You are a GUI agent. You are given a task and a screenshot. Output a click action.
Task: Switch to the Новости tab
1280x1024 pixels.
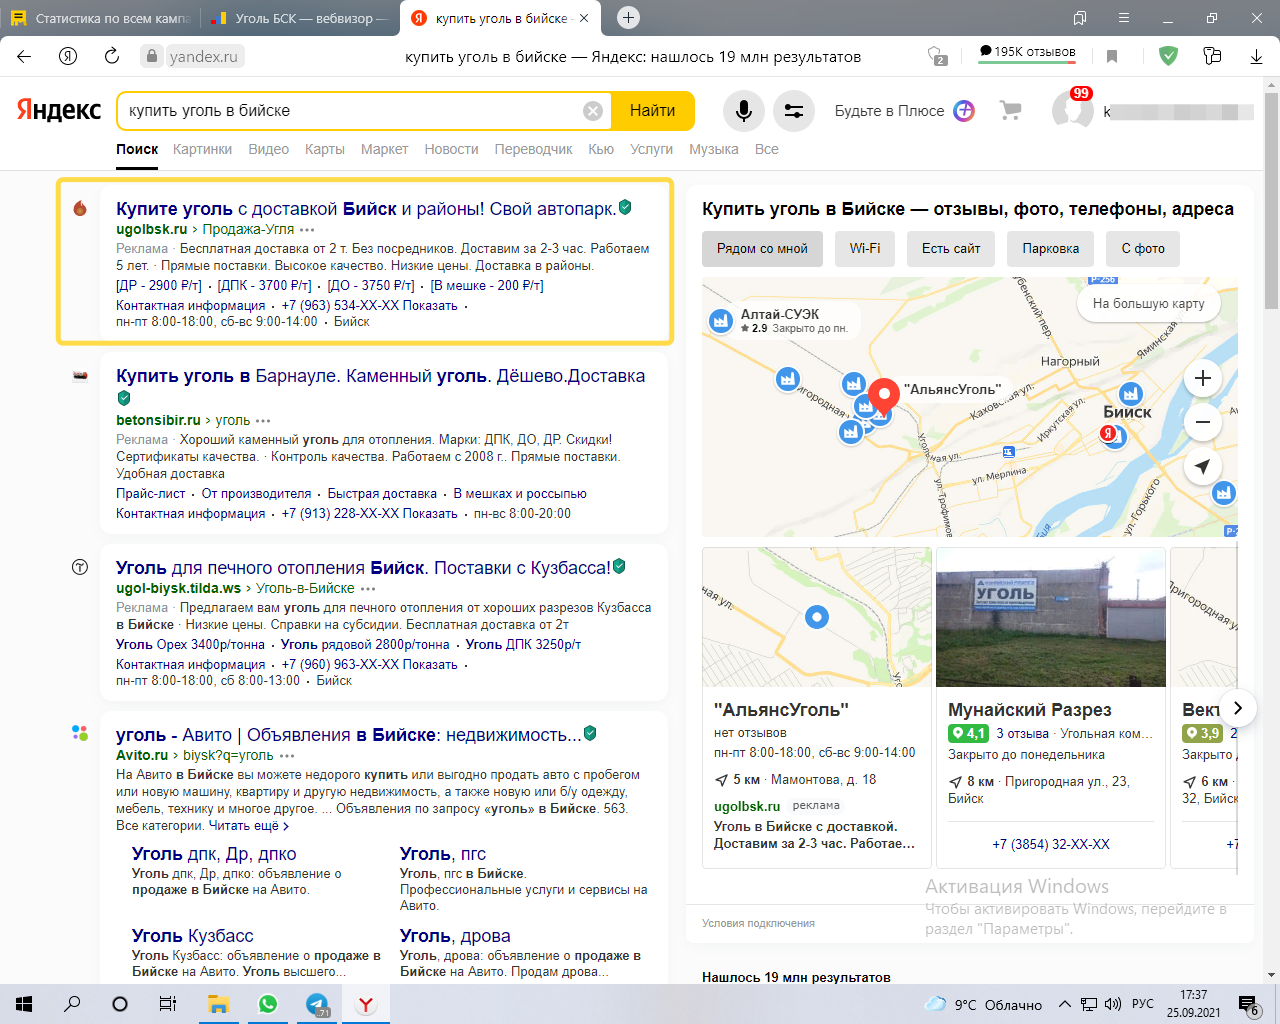coord(451,149)
